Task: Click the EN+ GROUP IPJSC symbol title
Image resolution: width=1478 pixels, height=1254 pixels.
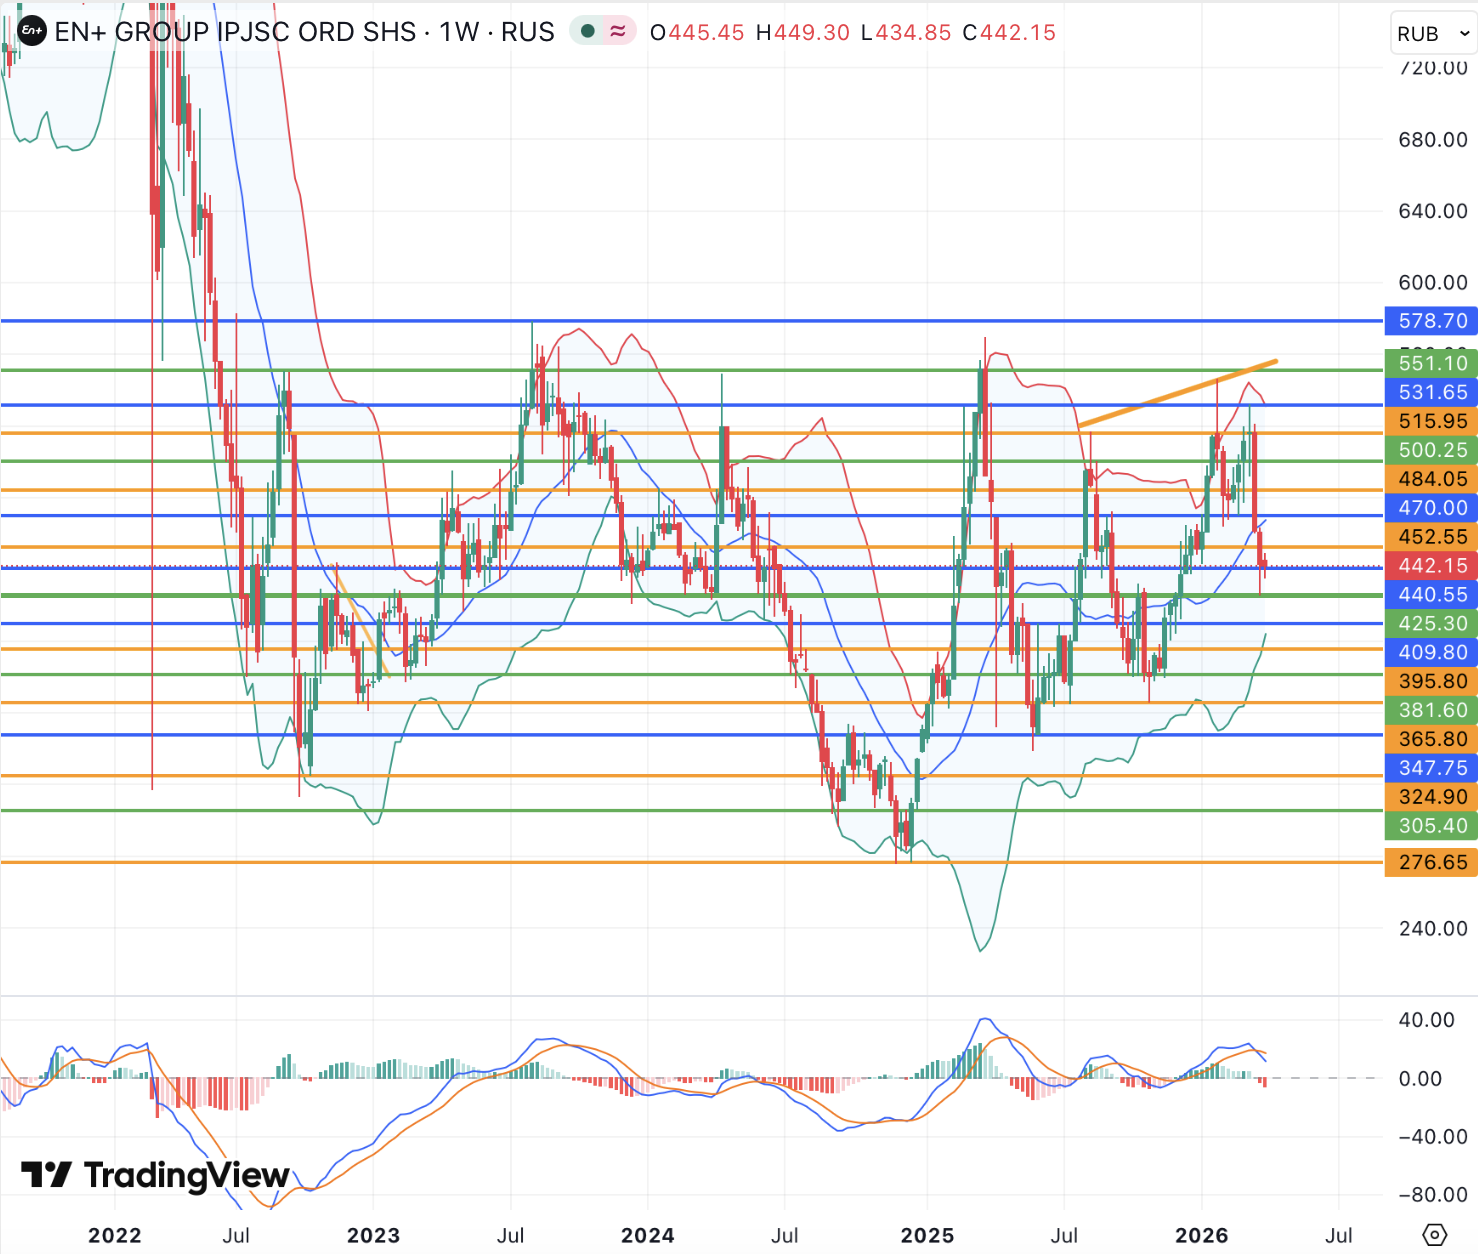Action: pos(235,32)
